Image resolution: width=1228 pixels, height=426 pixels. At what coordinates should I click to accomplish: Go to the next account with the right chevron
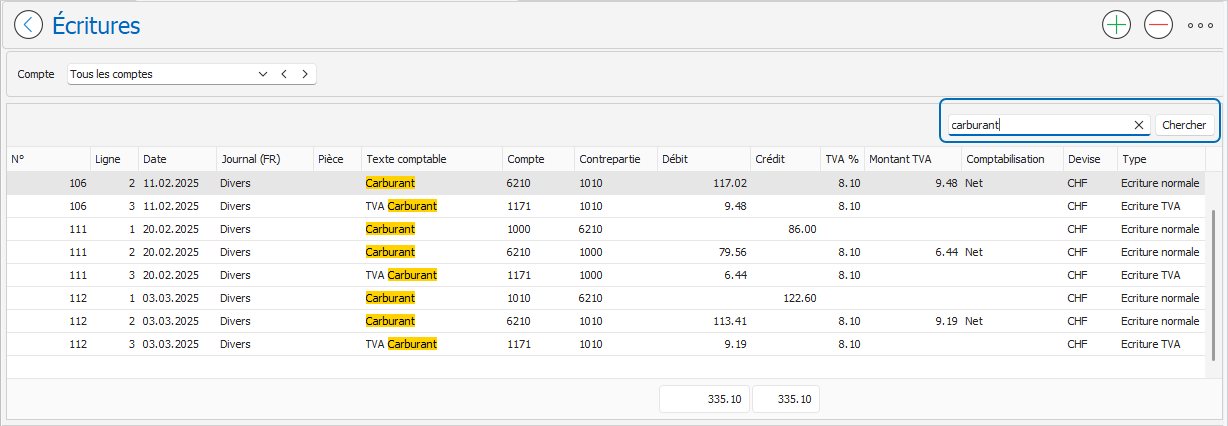304,74
